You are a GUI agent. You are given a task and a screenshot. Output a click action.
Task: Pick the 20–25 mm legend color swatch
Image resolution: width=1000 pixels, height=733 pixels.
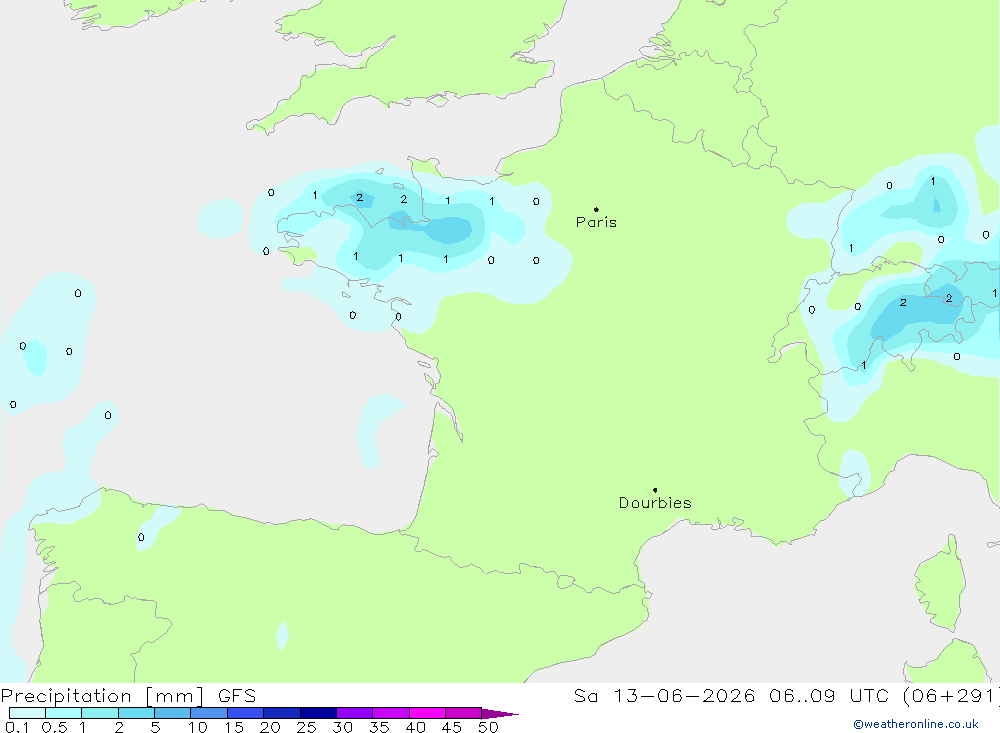[x=282, y=713]
